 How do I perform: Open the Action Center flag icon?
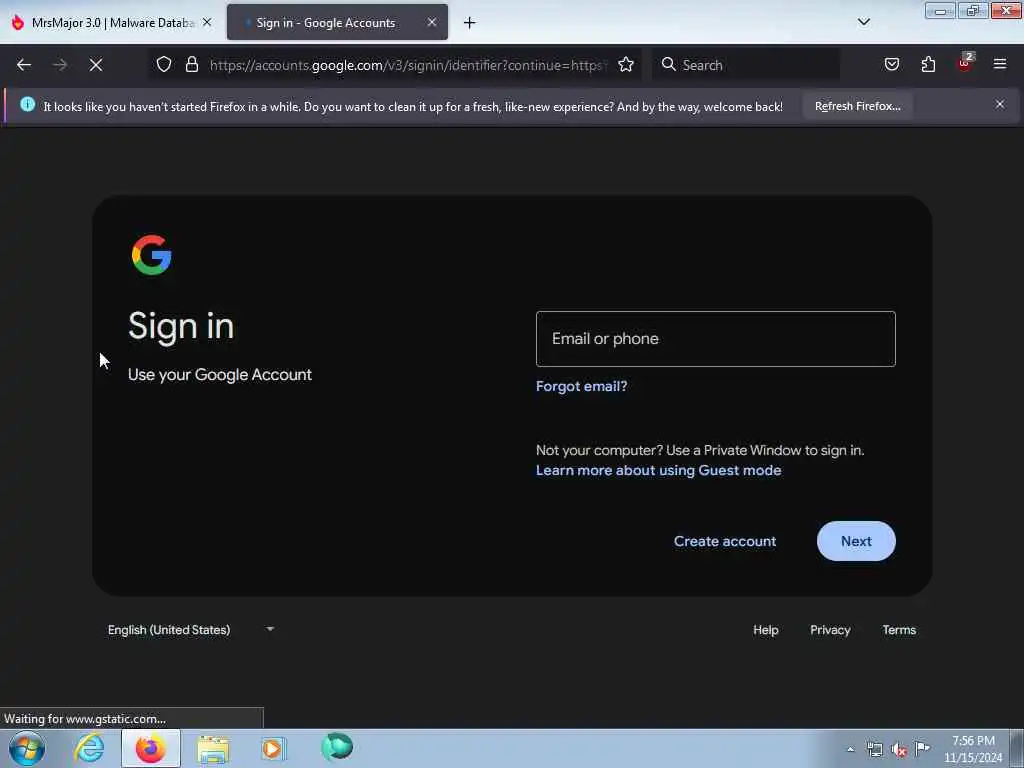(x=922, y=748)
